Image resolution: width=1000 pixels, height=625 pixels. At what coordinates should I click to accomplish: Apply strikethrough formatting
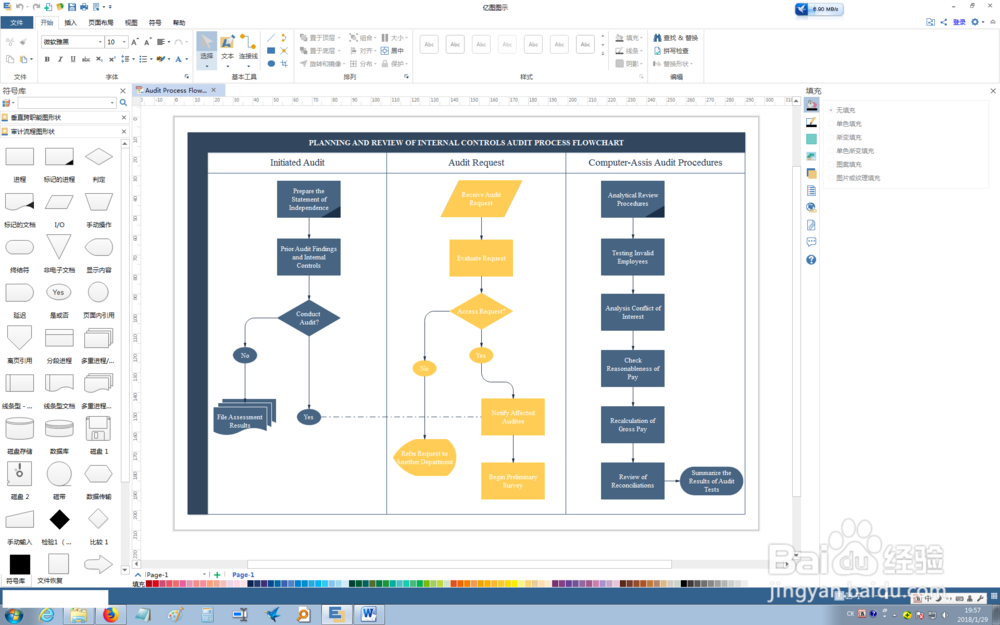click(x=86, y=59)
